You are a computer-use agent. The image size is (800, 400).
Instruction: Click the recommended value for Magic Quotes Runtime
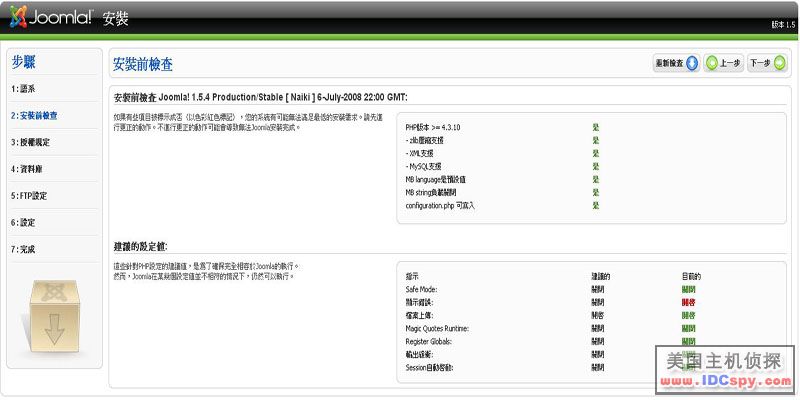[x=597, y=329]
